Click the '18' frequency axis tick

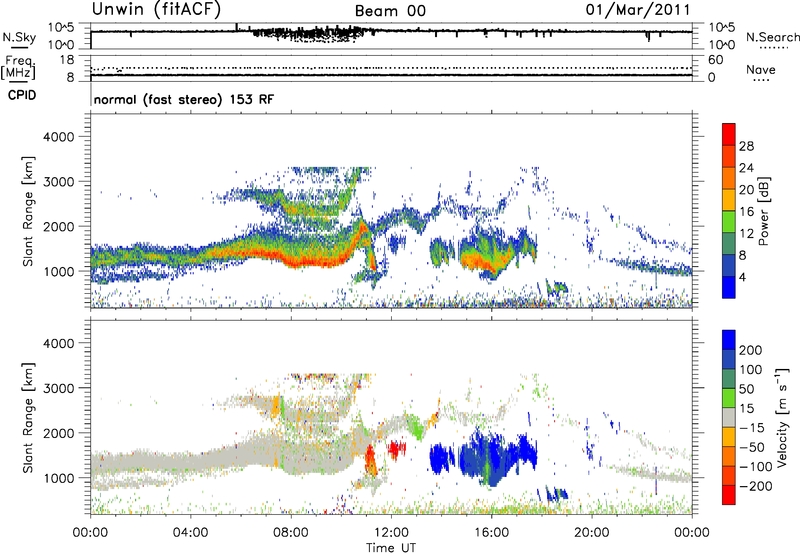[x=67, y=60]
